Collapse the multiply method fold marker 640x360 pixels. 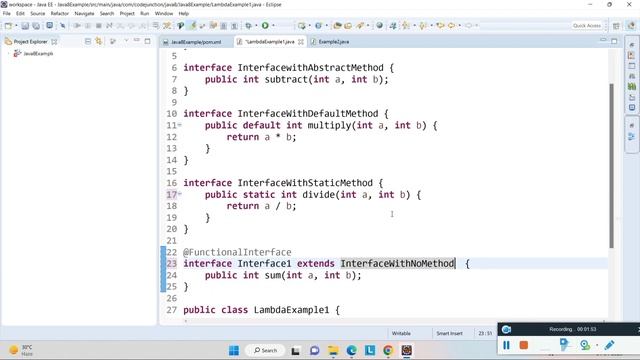pos(180,125)
